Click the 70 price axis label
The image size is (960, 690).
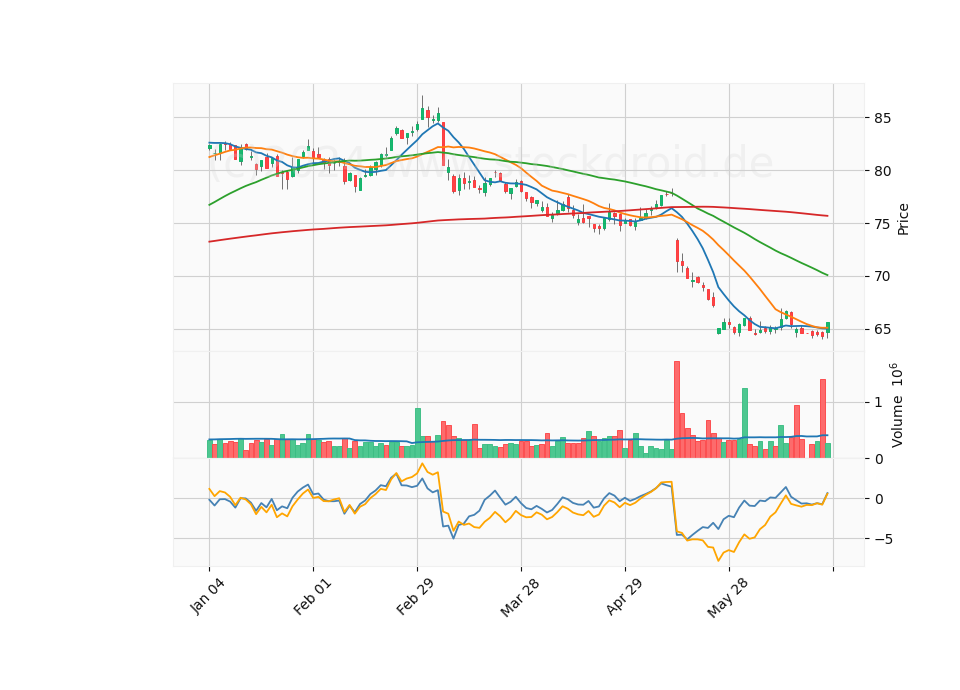(882, 277)
